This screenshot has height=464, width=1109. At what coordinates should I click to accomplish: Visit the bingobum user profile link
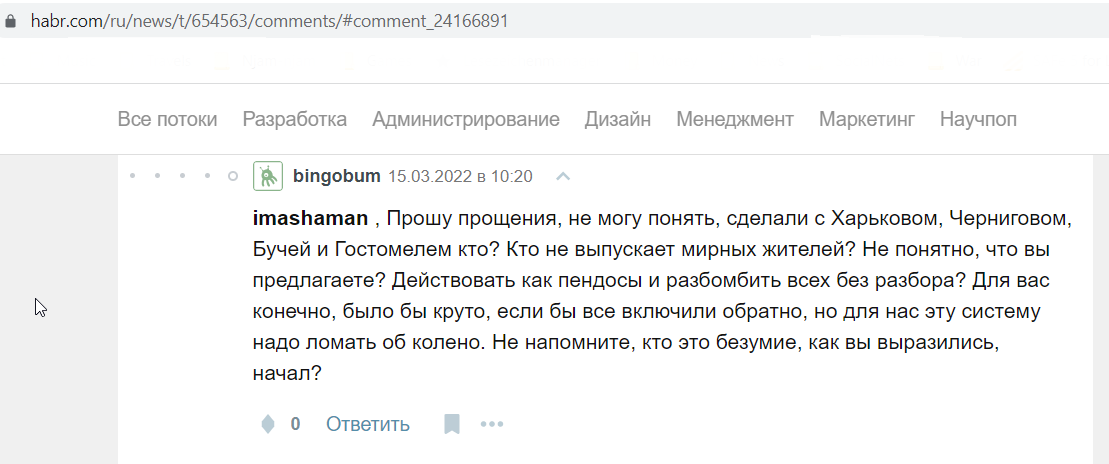pos(337,176)
